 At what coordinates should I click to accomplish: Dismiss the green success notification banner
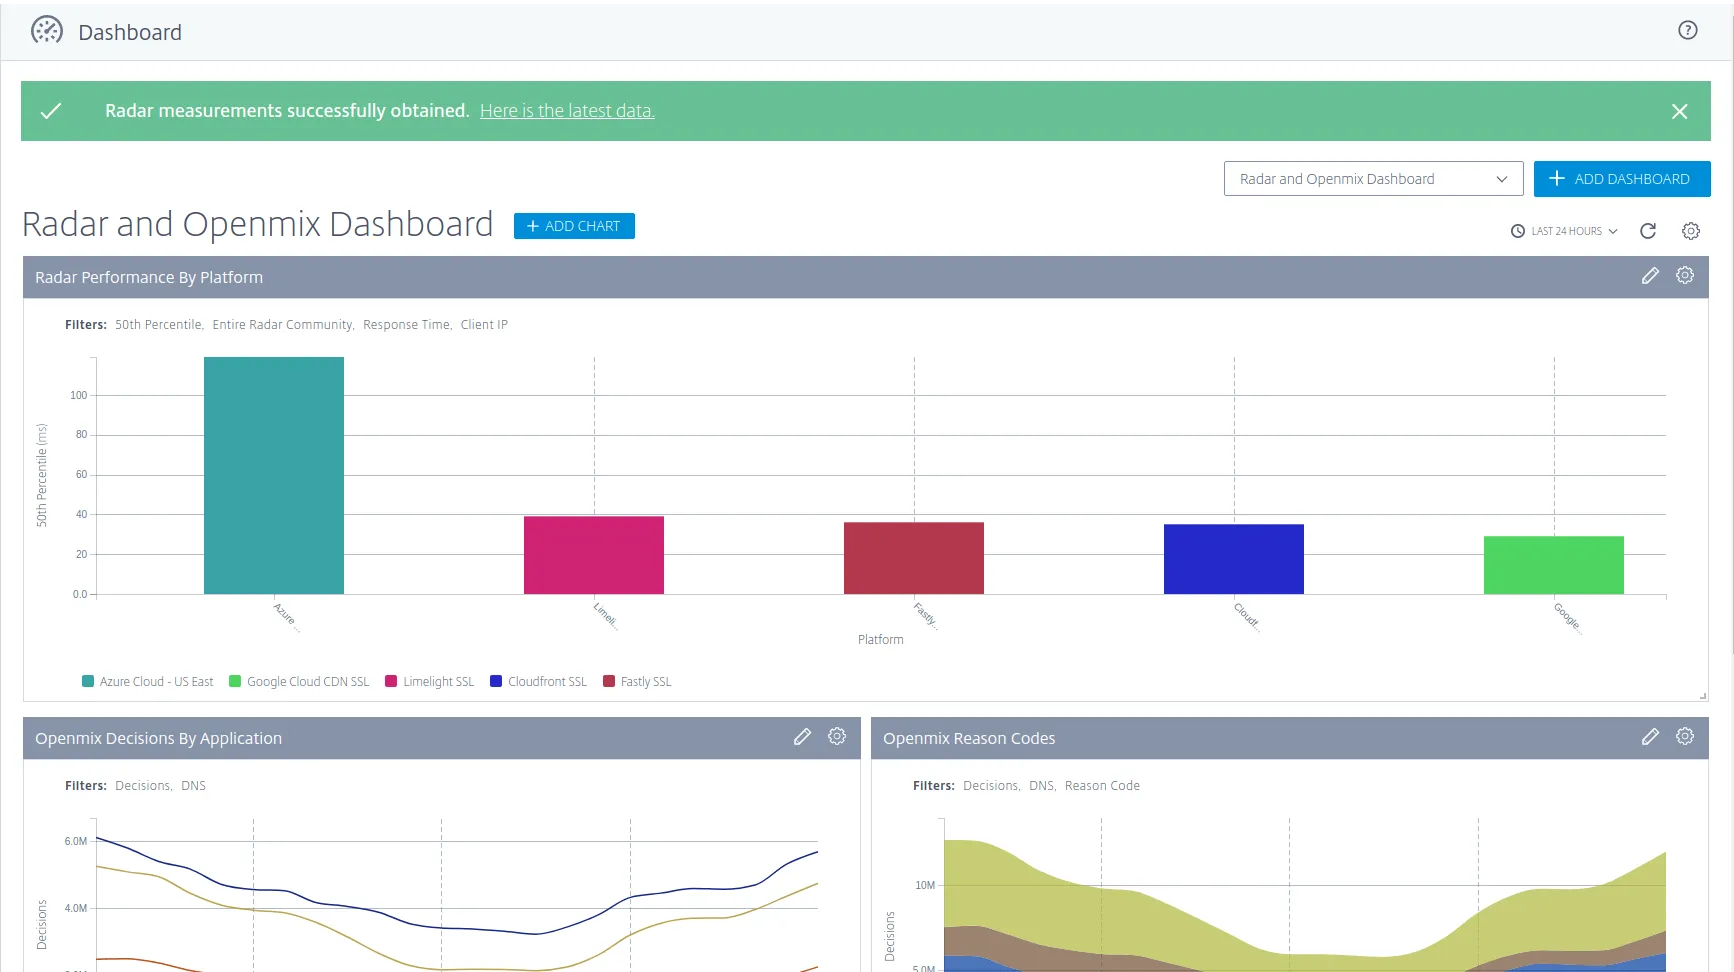tap(1680, 111)
